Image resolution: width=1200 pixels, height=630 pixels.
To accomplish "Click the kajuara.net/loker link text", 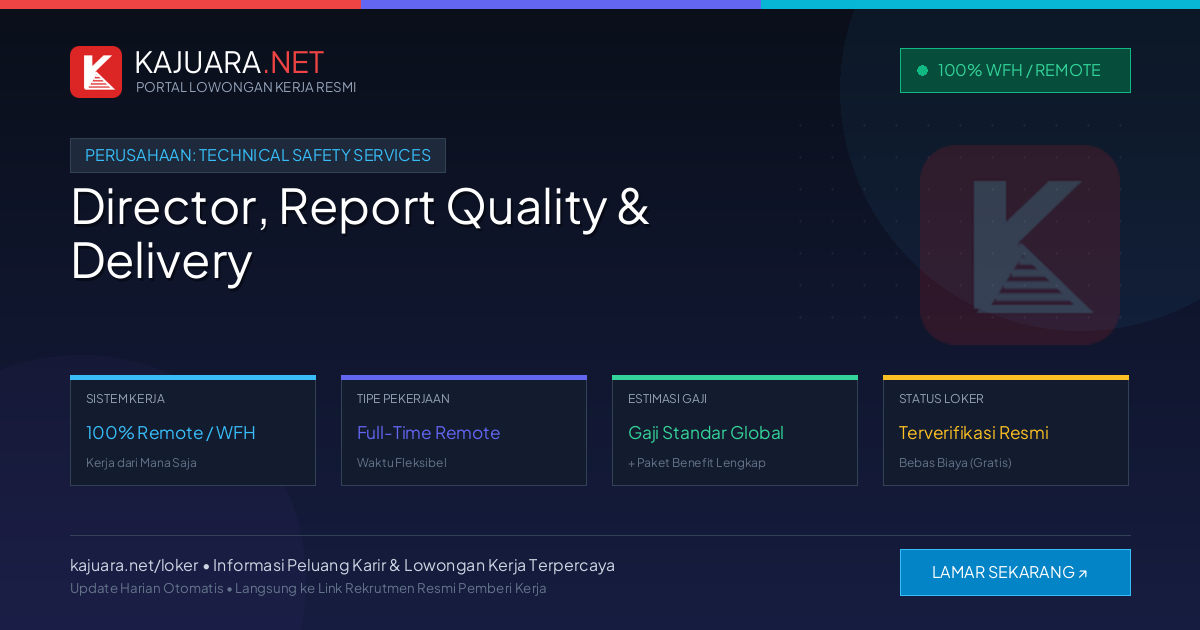I will 134,565.
